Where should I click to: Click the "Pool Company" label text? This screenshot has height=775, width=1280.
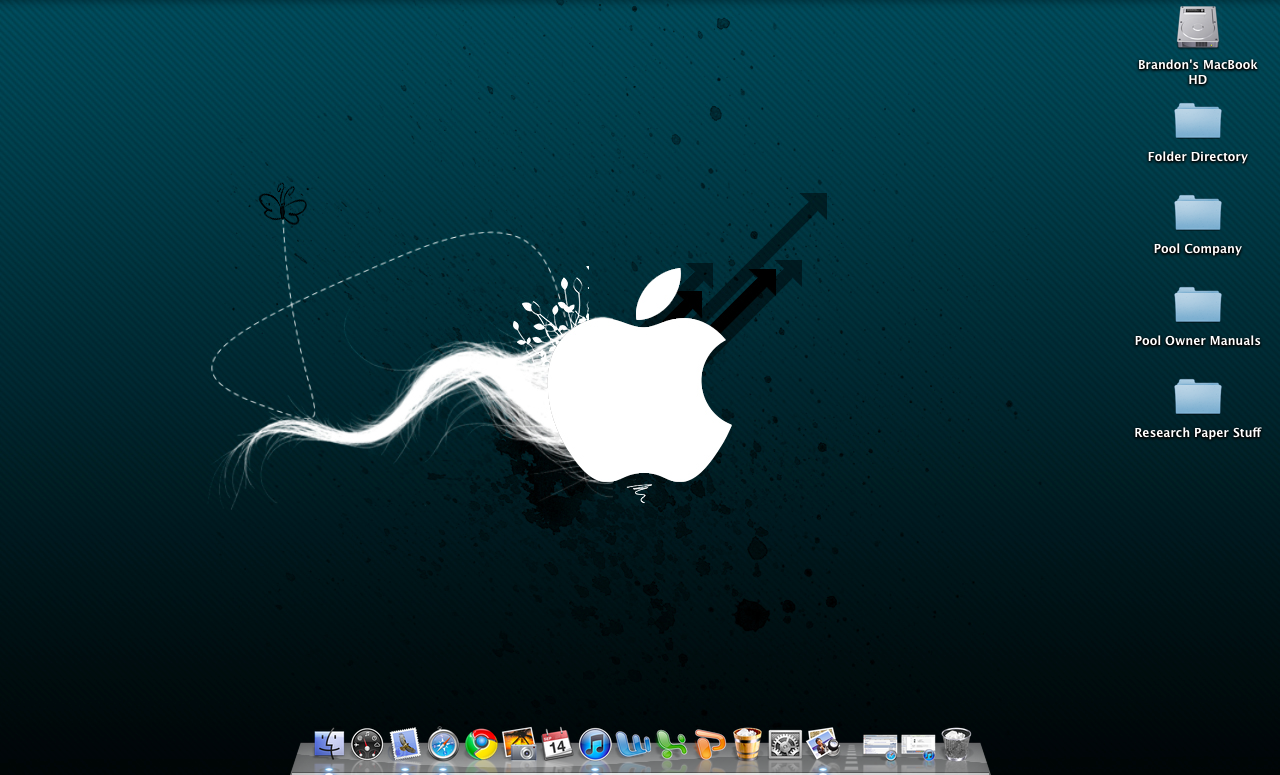point(1197,249)
